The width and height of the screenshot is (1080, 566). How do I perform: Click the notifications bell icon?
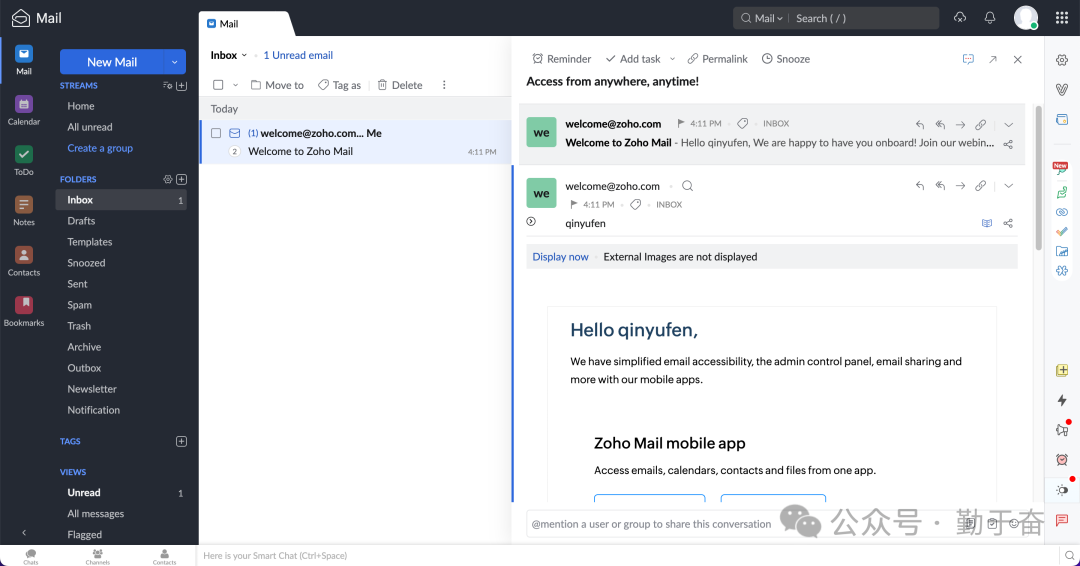[990, 18]
